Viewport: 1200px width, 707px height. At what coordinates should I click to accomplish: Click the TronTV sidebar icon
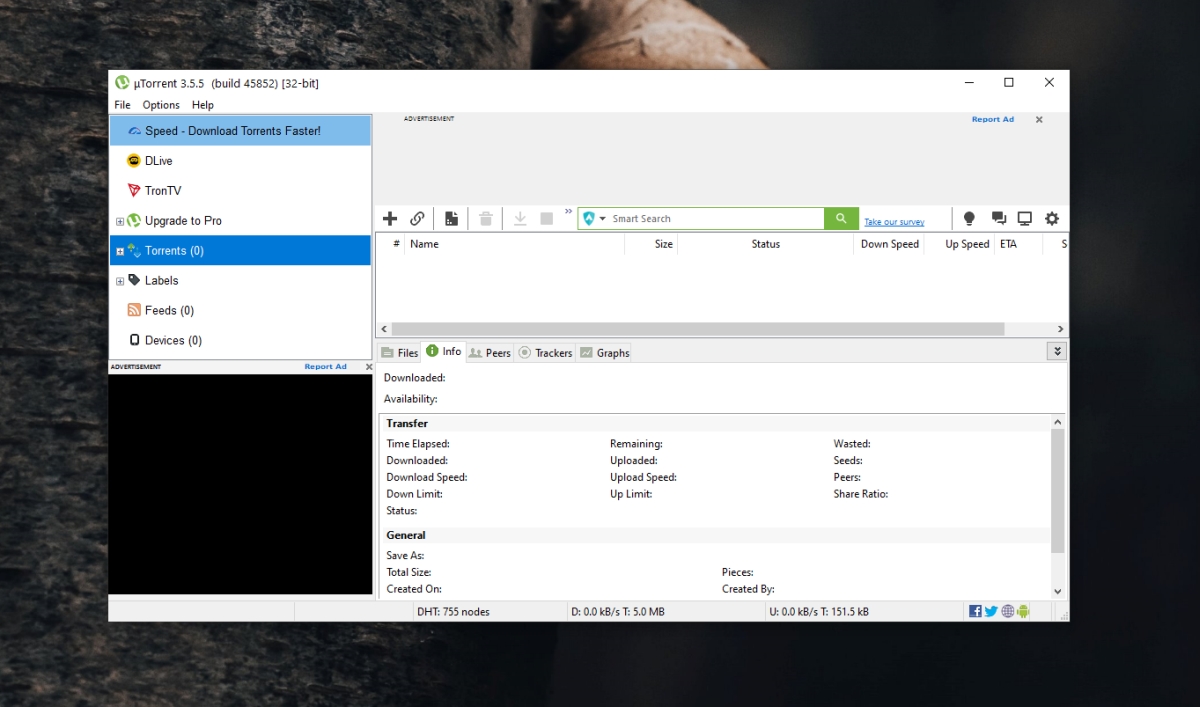[x=134, y=191]
